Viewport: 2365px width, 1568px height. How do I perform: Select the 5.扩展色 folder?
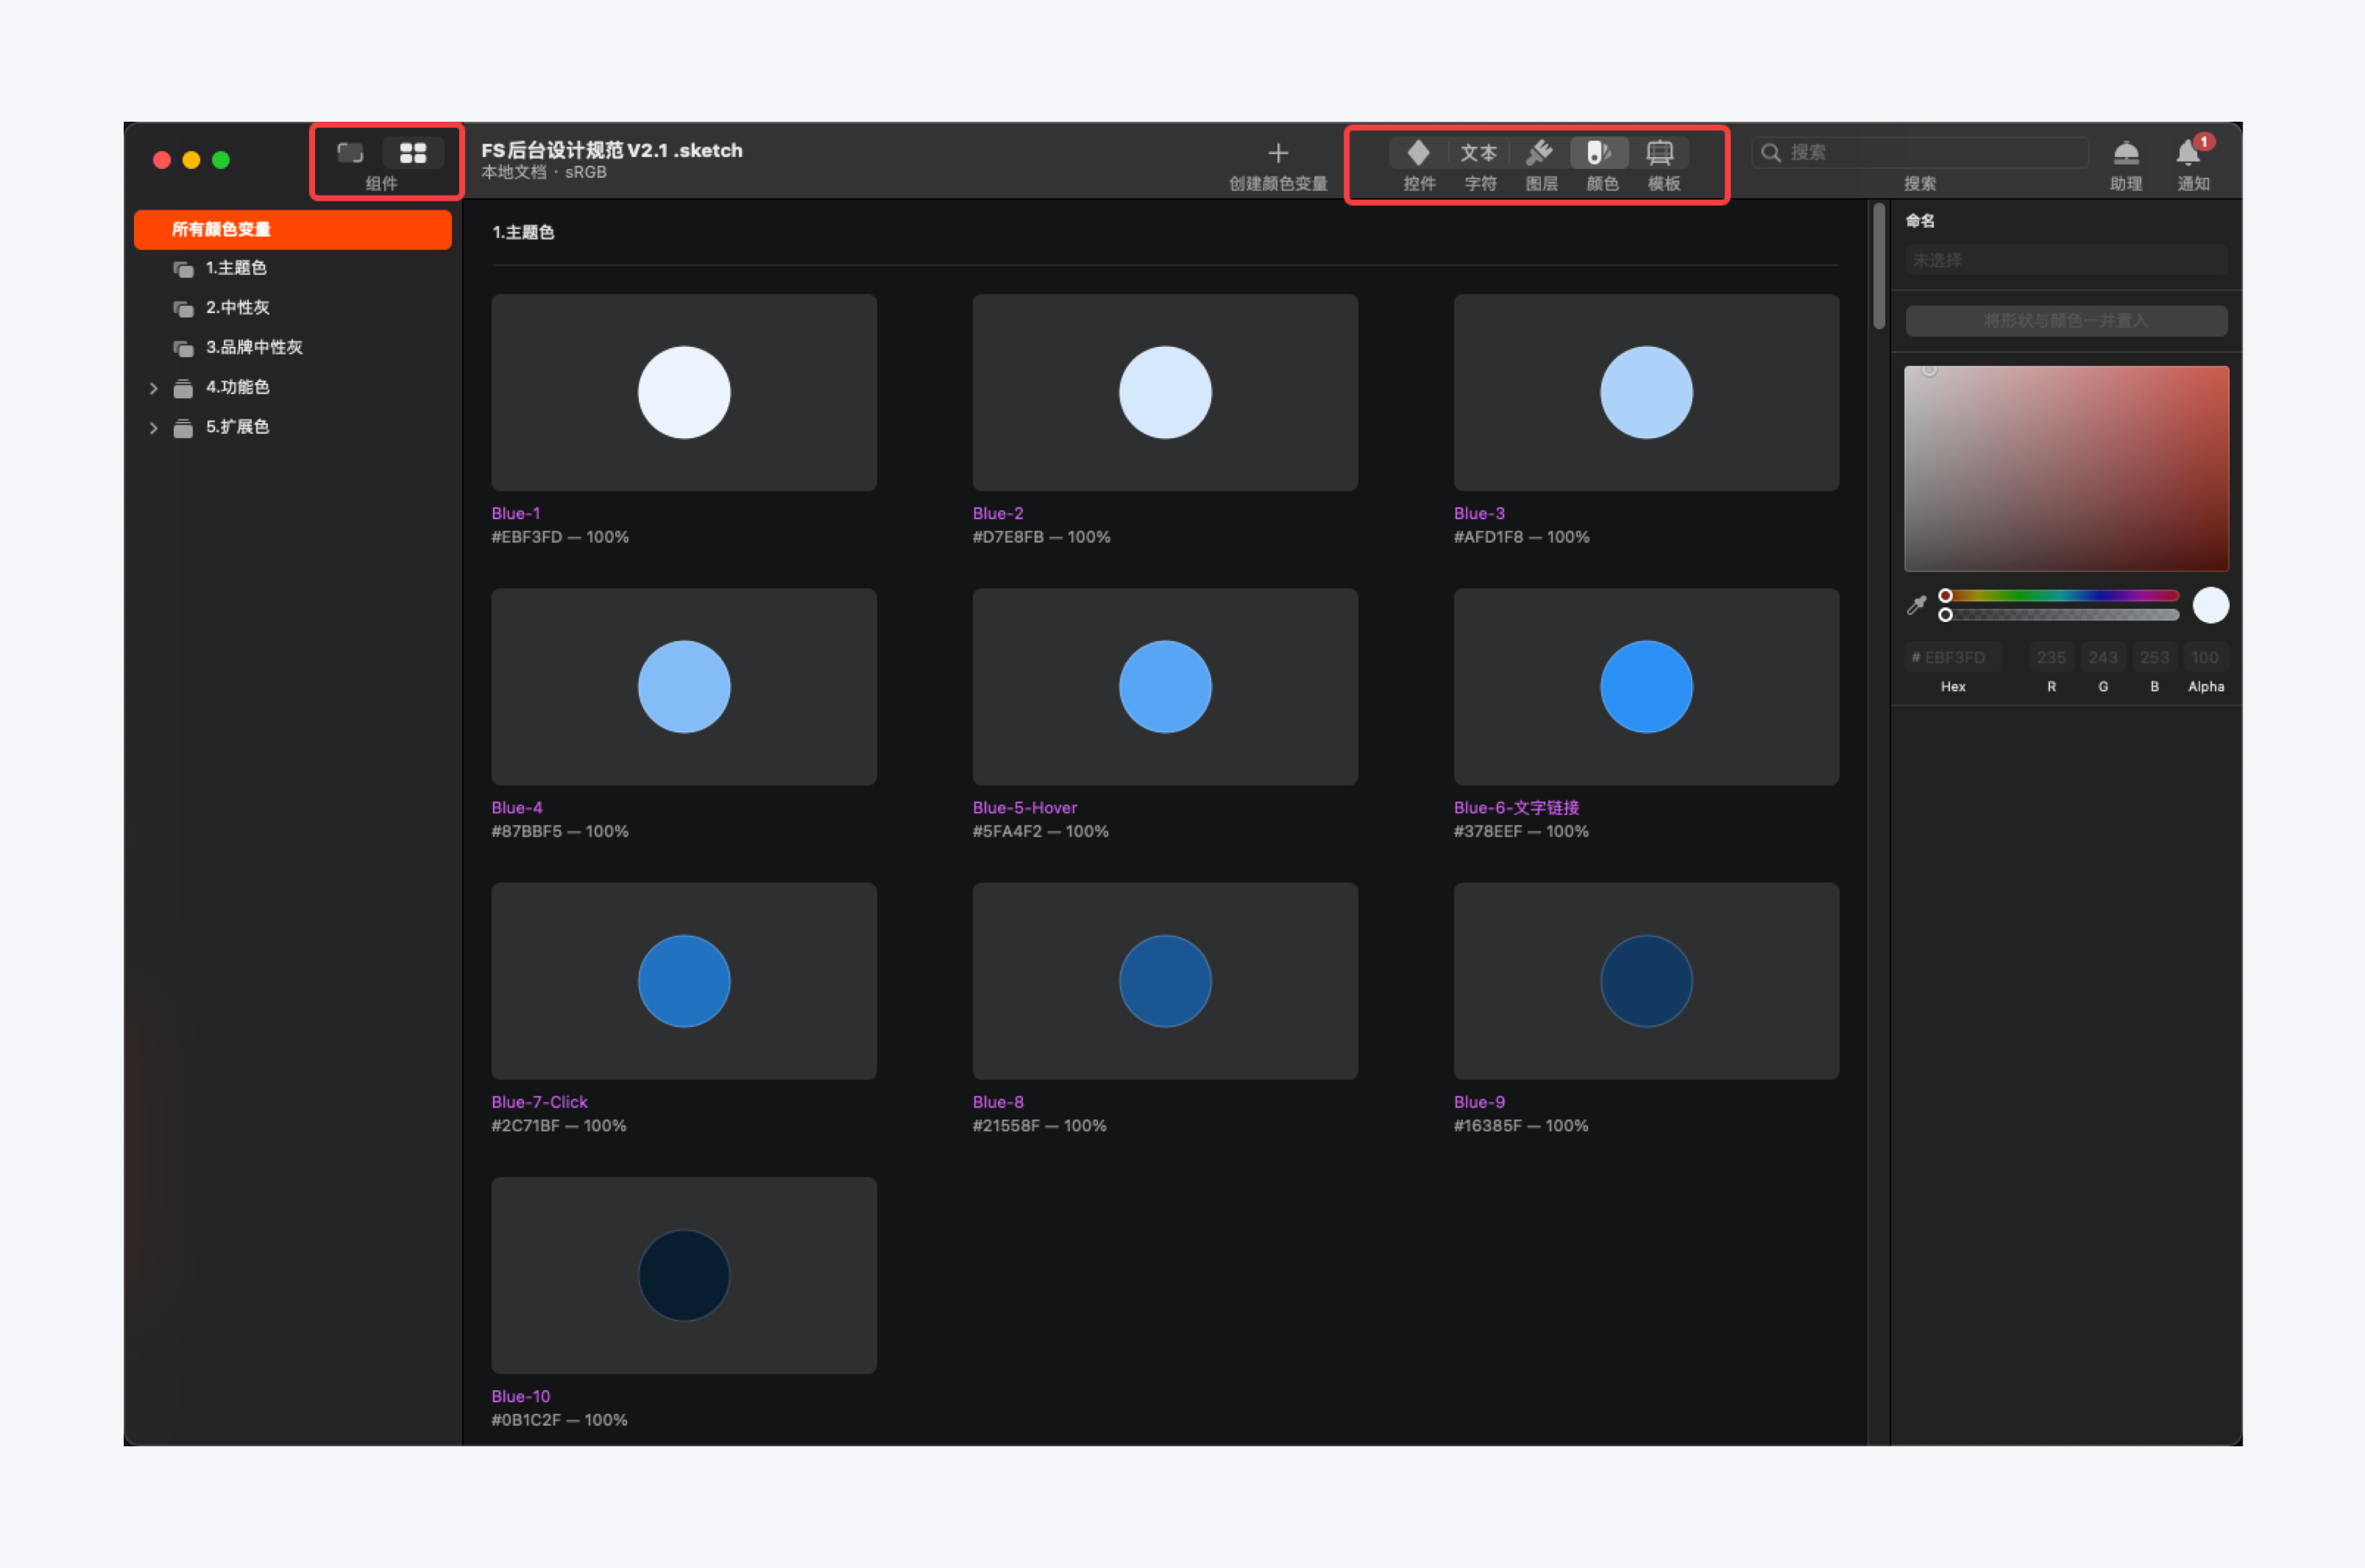coord(238,427)
